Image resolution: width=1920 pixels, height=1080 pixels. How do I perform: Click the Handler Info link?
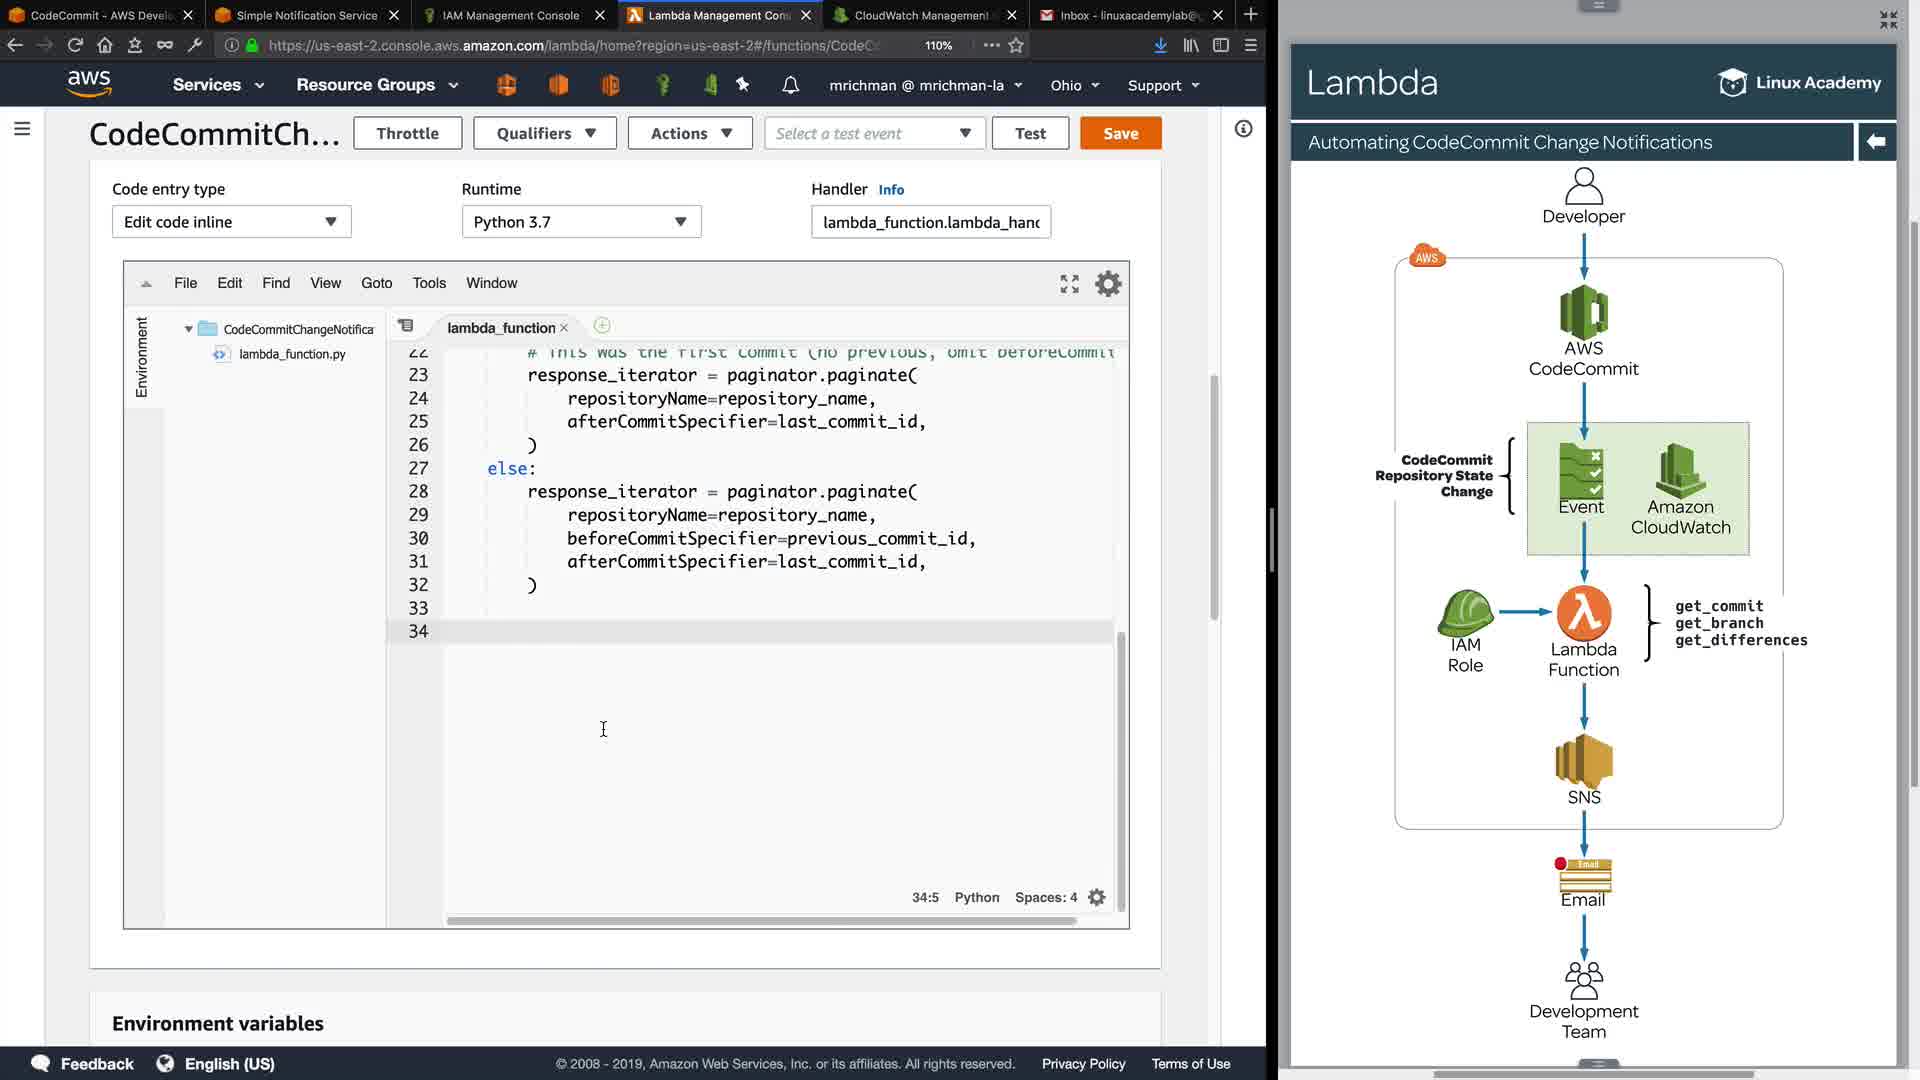click(891, 190)
